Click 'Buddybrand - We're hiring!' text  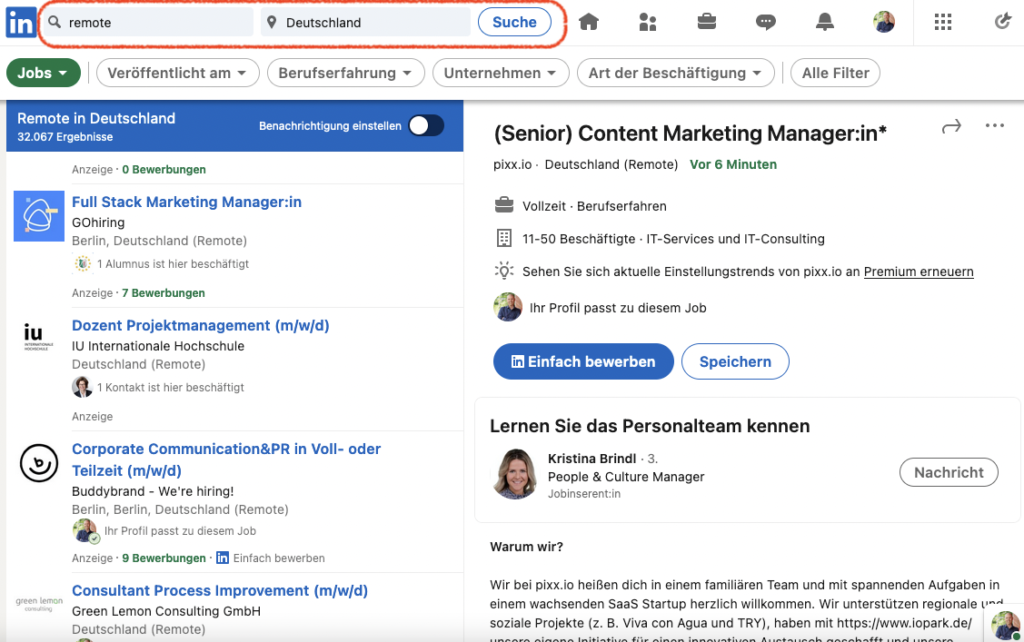tap(153, 491)
